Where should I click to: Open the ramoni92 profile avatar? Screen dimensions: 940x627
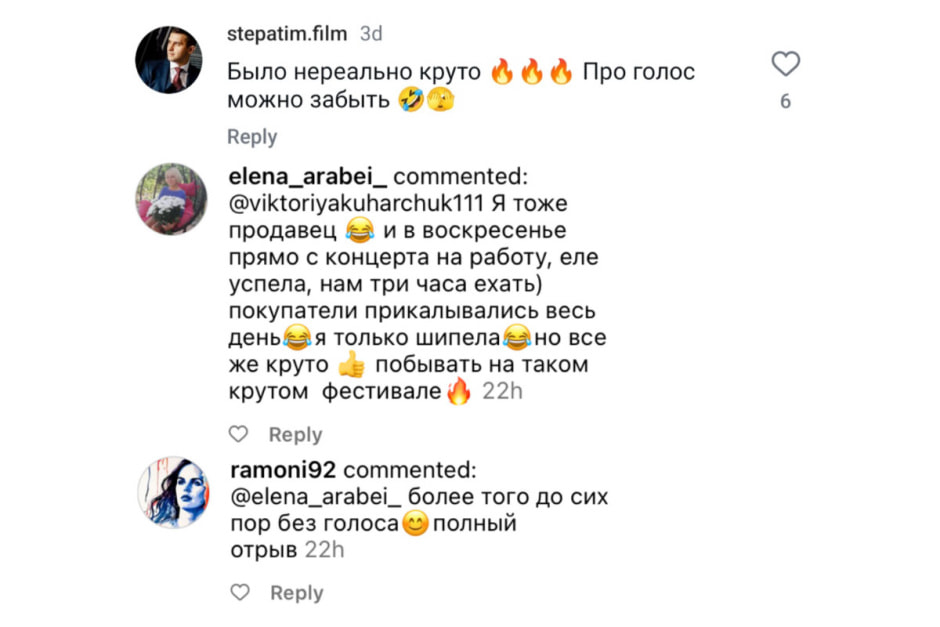click(x=170, y=491)
